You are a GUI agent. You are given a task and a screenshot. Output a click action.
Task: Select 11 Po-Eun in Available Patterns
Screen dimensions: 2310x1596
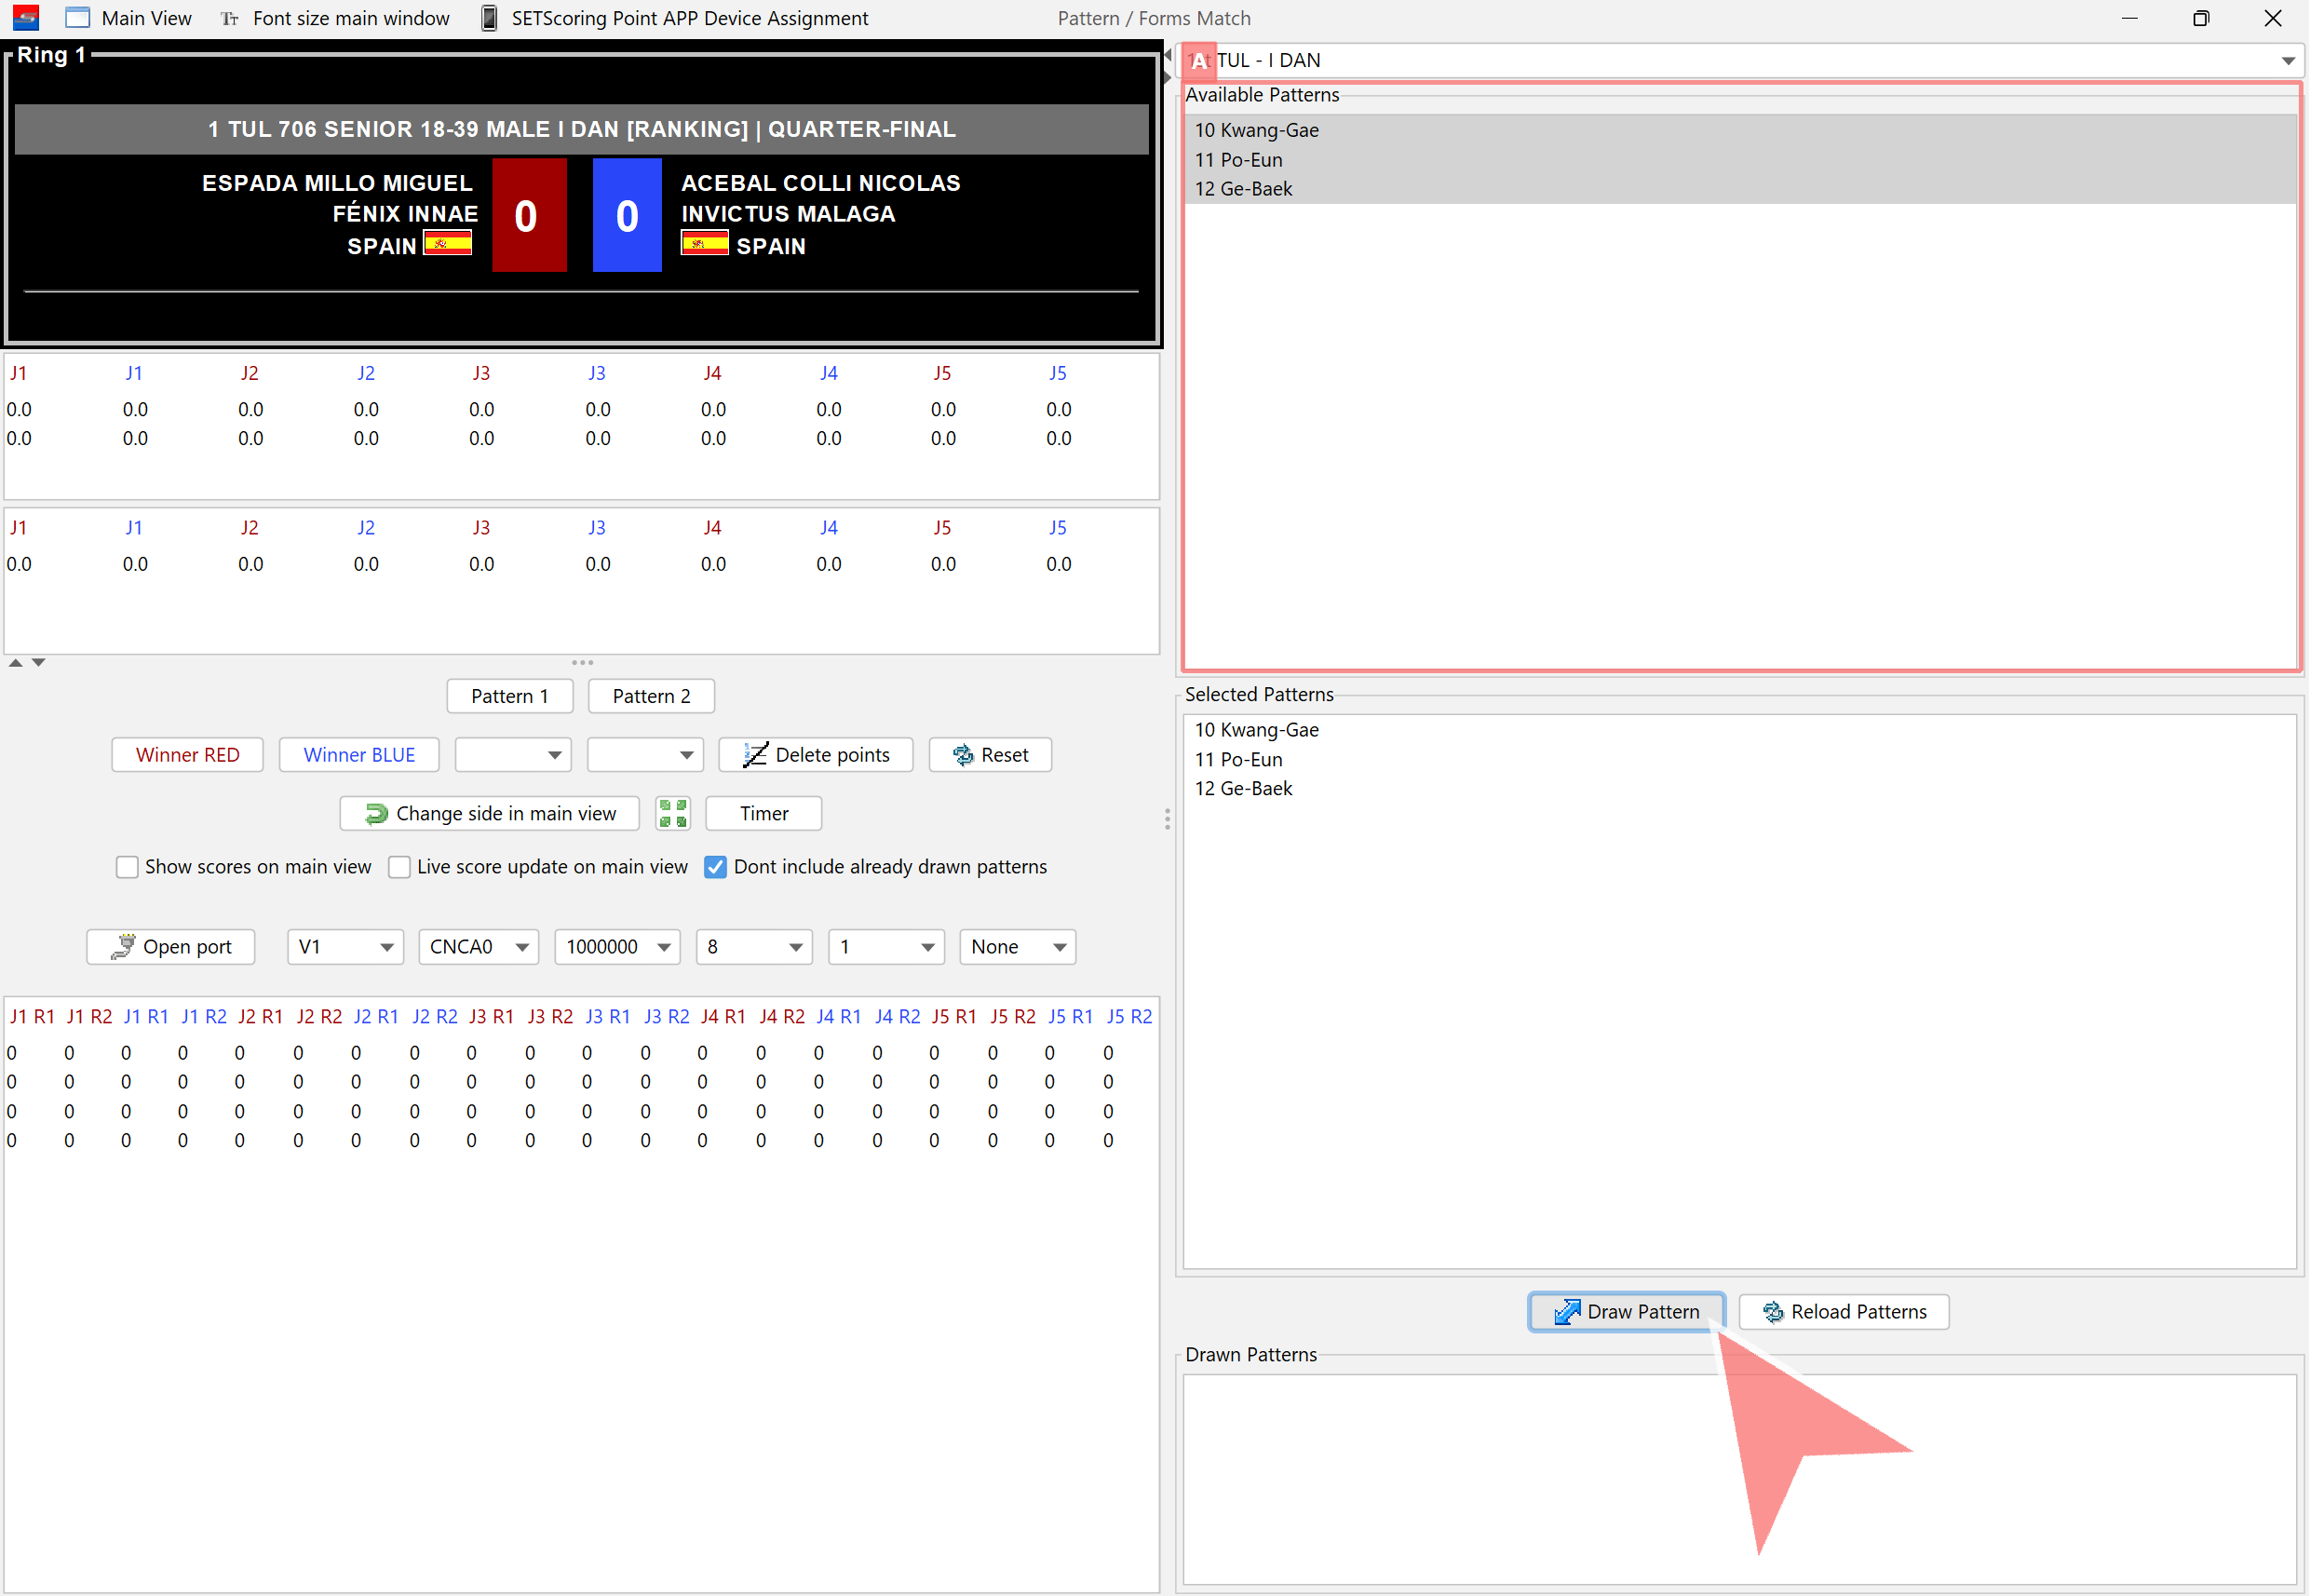[x=1238, y=160]
